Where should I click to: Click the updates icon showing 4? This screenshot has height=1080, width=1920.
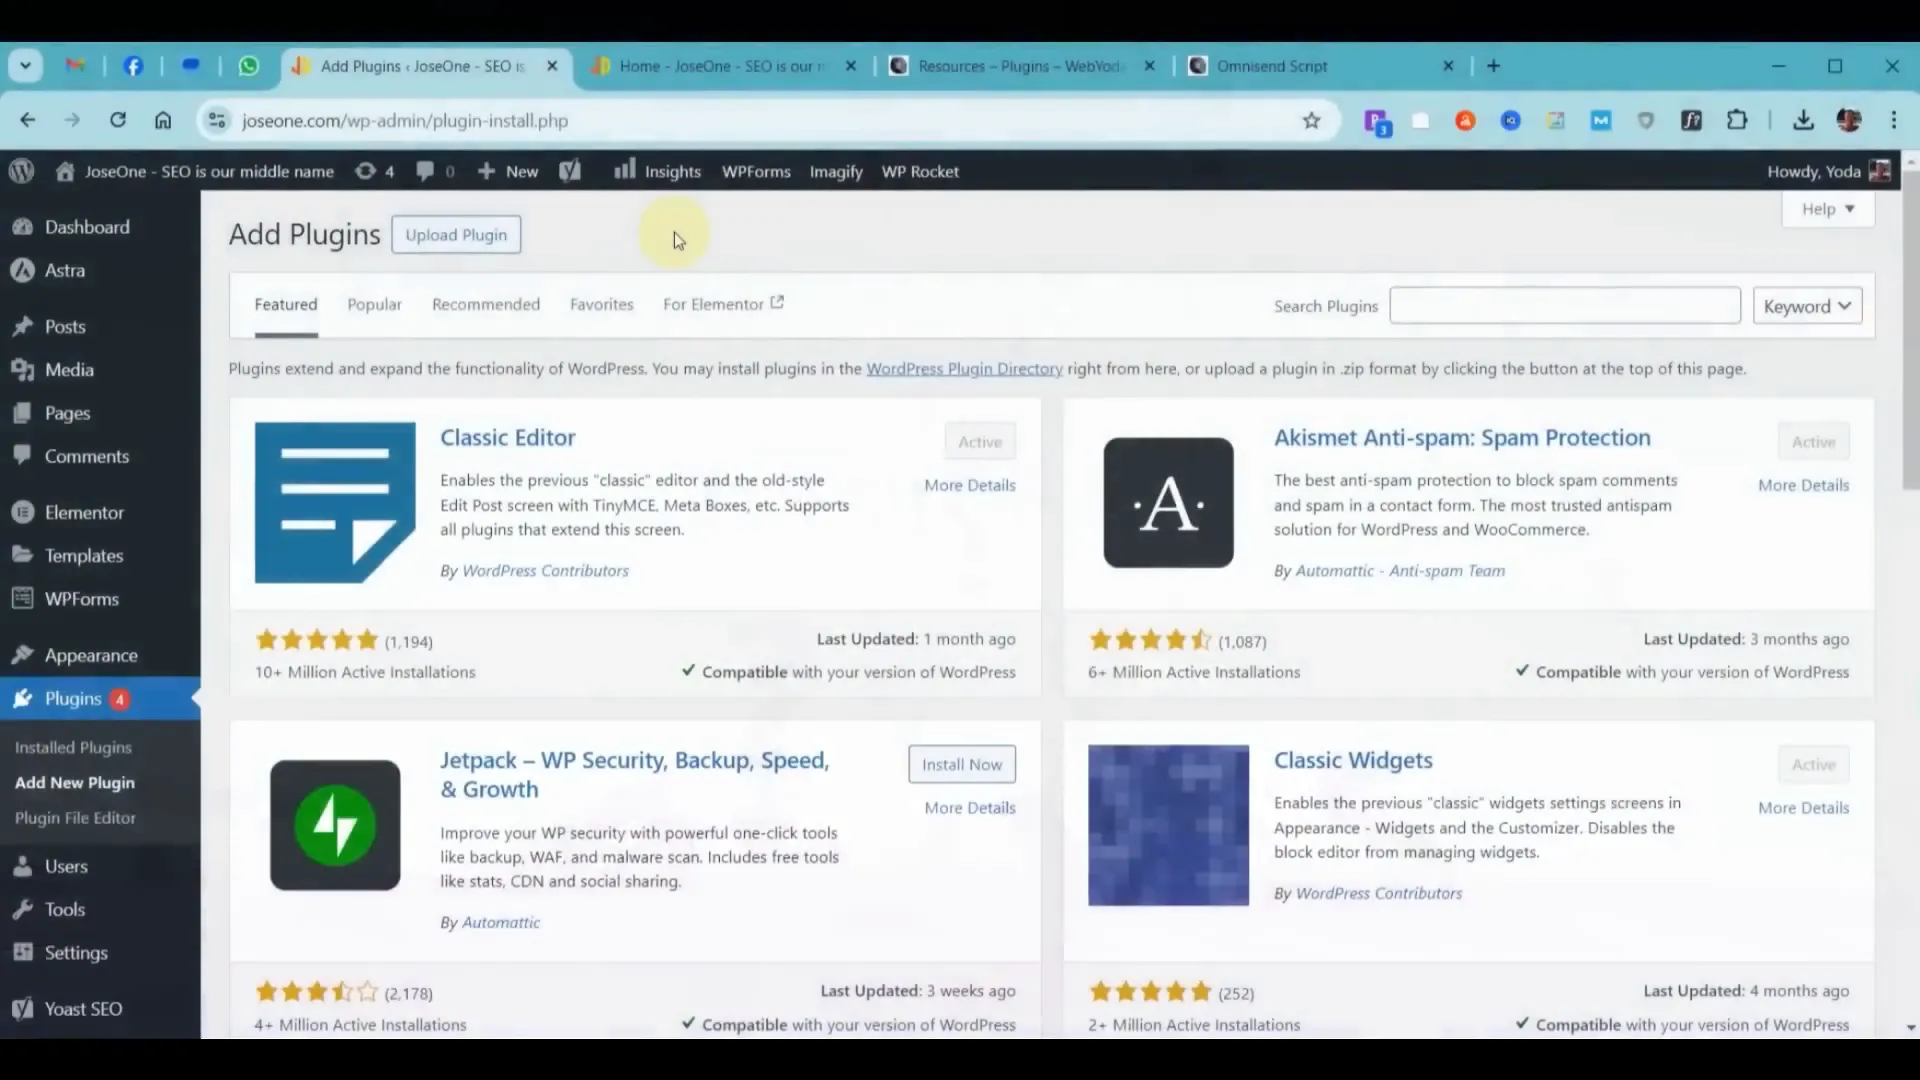tap(374, 171)
